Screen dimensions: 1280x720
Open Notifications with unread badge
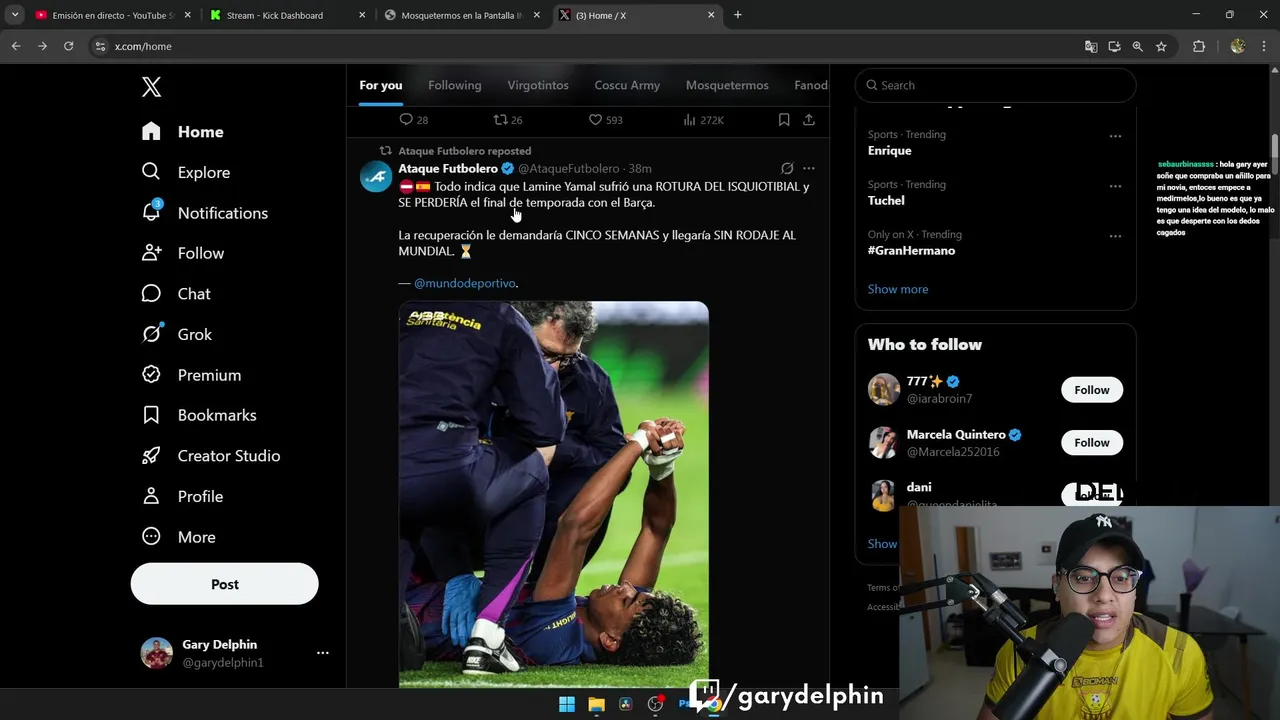tap(205, 213)
